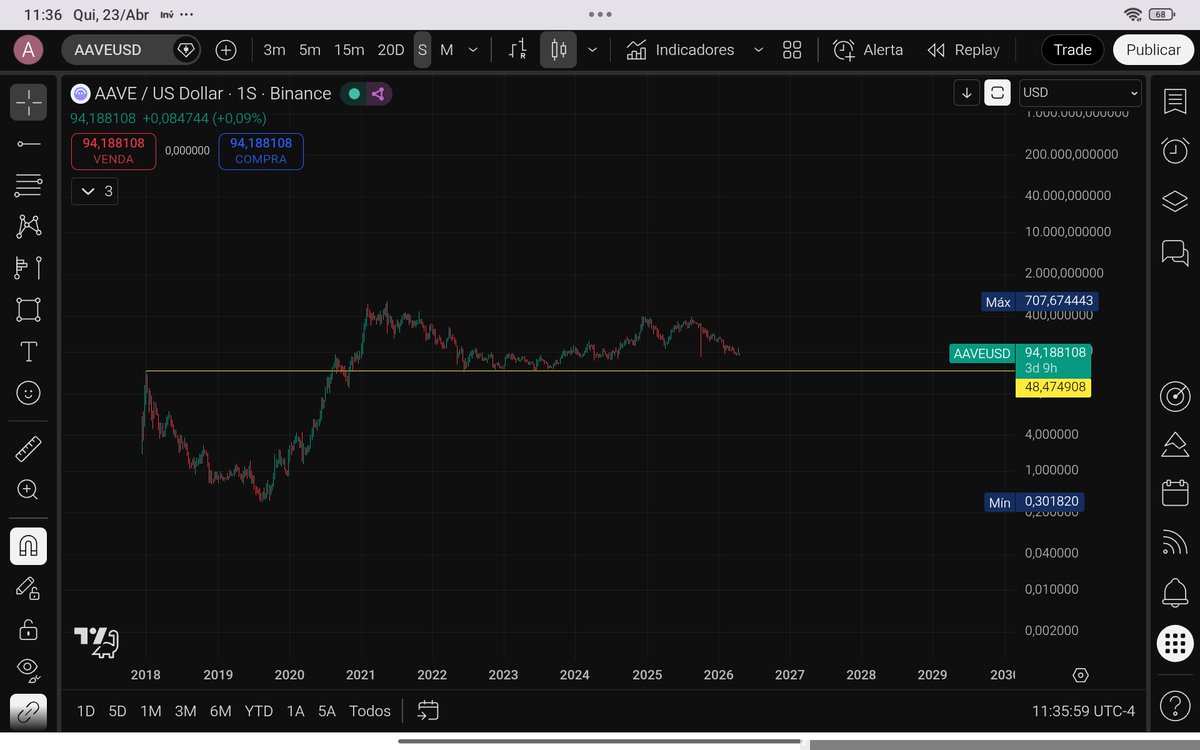Expand the chart type dropdown

[x=592, y=49]
